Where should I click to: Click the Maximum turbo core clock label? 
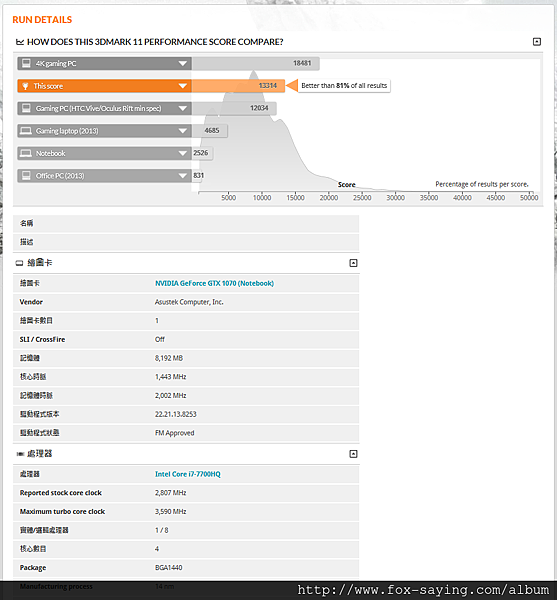point(62,512)
